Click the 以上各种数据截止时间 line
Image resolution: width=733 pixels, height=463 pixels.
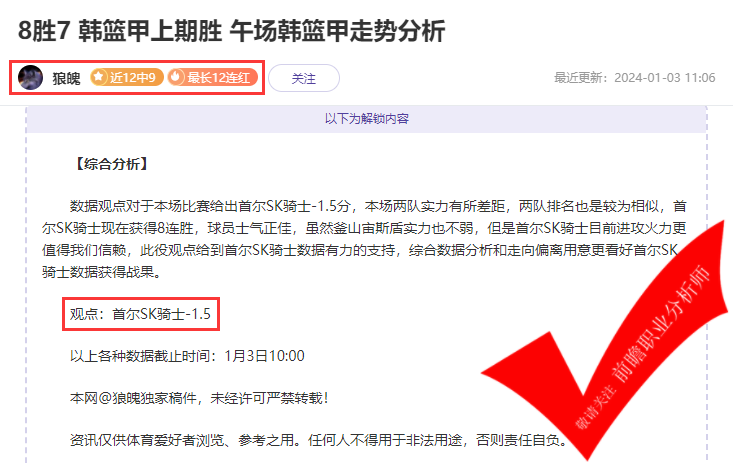(187, 356)
